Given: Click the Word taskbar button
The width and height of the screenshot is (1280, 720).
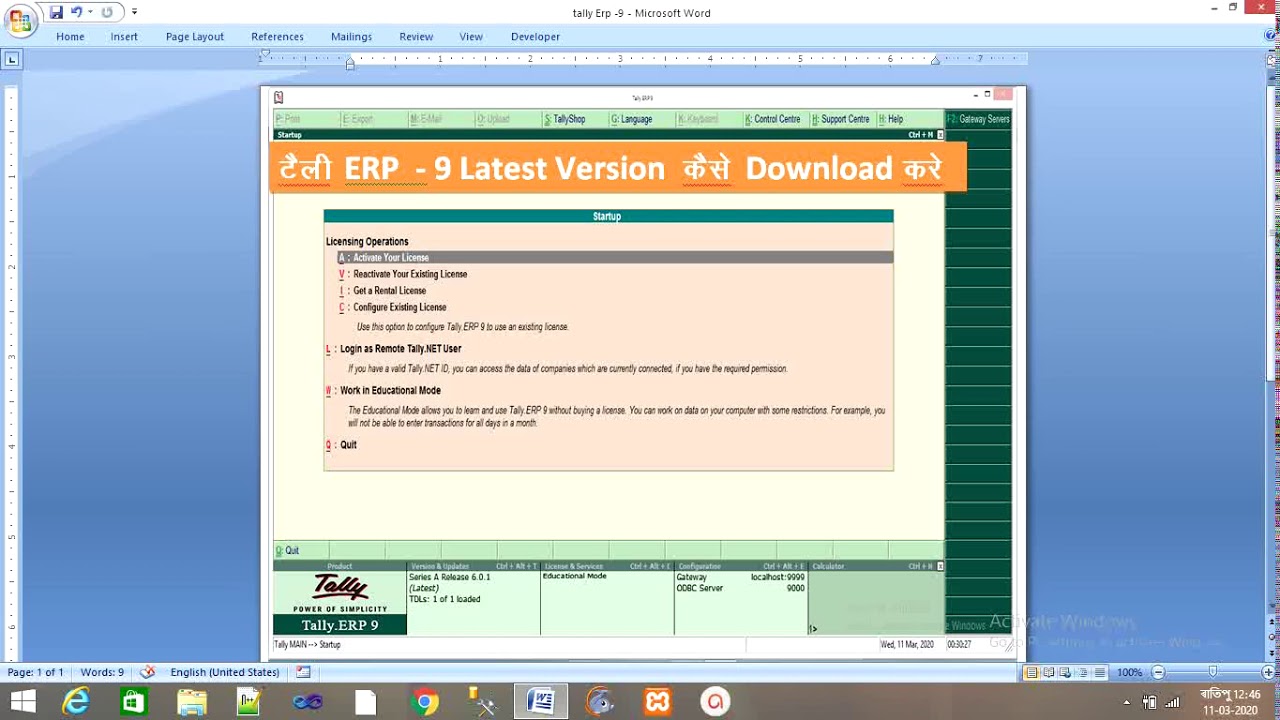Looking at the screenshot, I should tap(541, 702).
